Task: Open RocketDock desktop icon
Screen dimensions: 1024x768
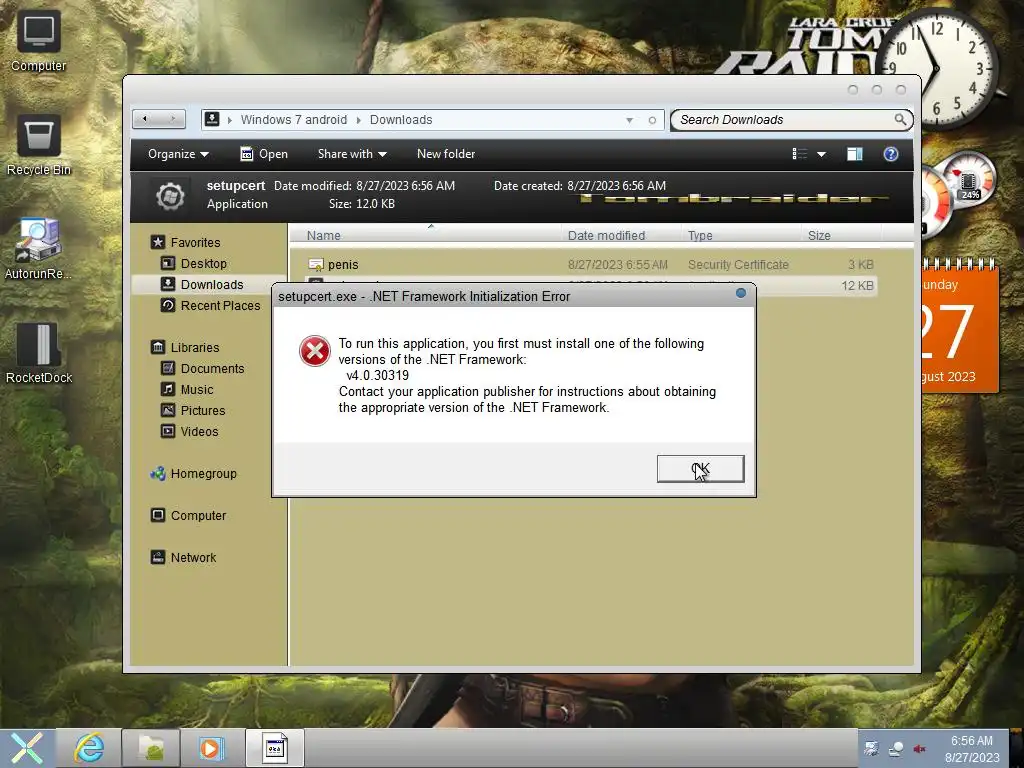Action: [39, 353]
